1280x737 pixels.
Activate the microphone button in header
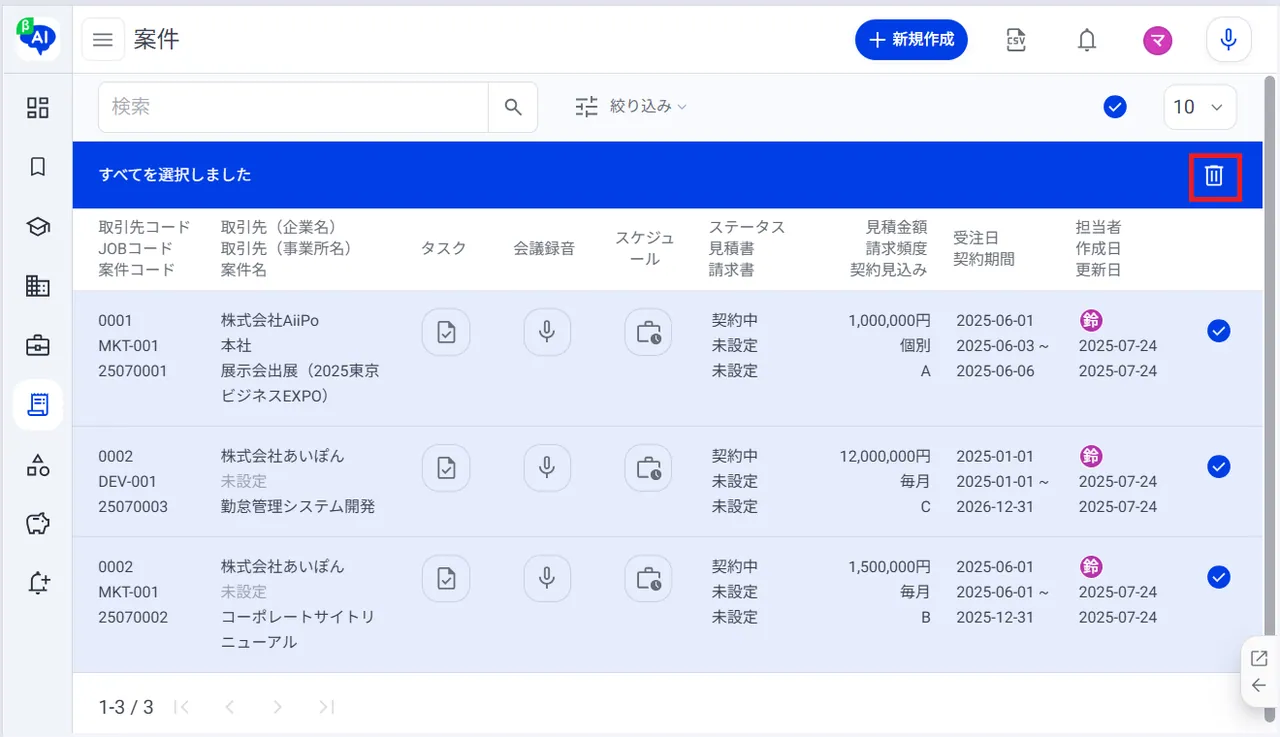(1229, 40)
